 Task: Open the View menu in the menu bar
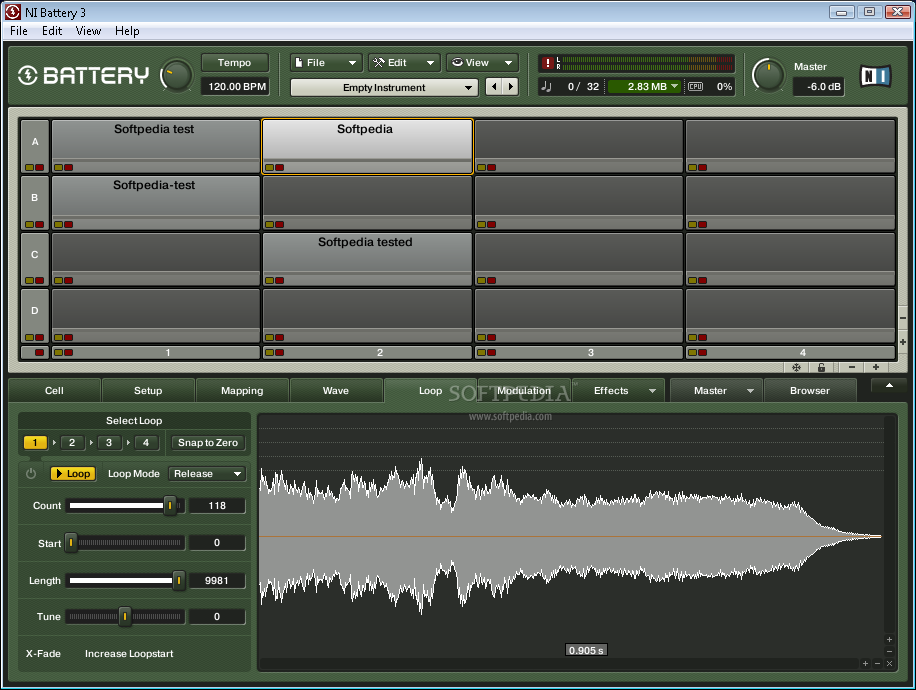pos(88,31)
